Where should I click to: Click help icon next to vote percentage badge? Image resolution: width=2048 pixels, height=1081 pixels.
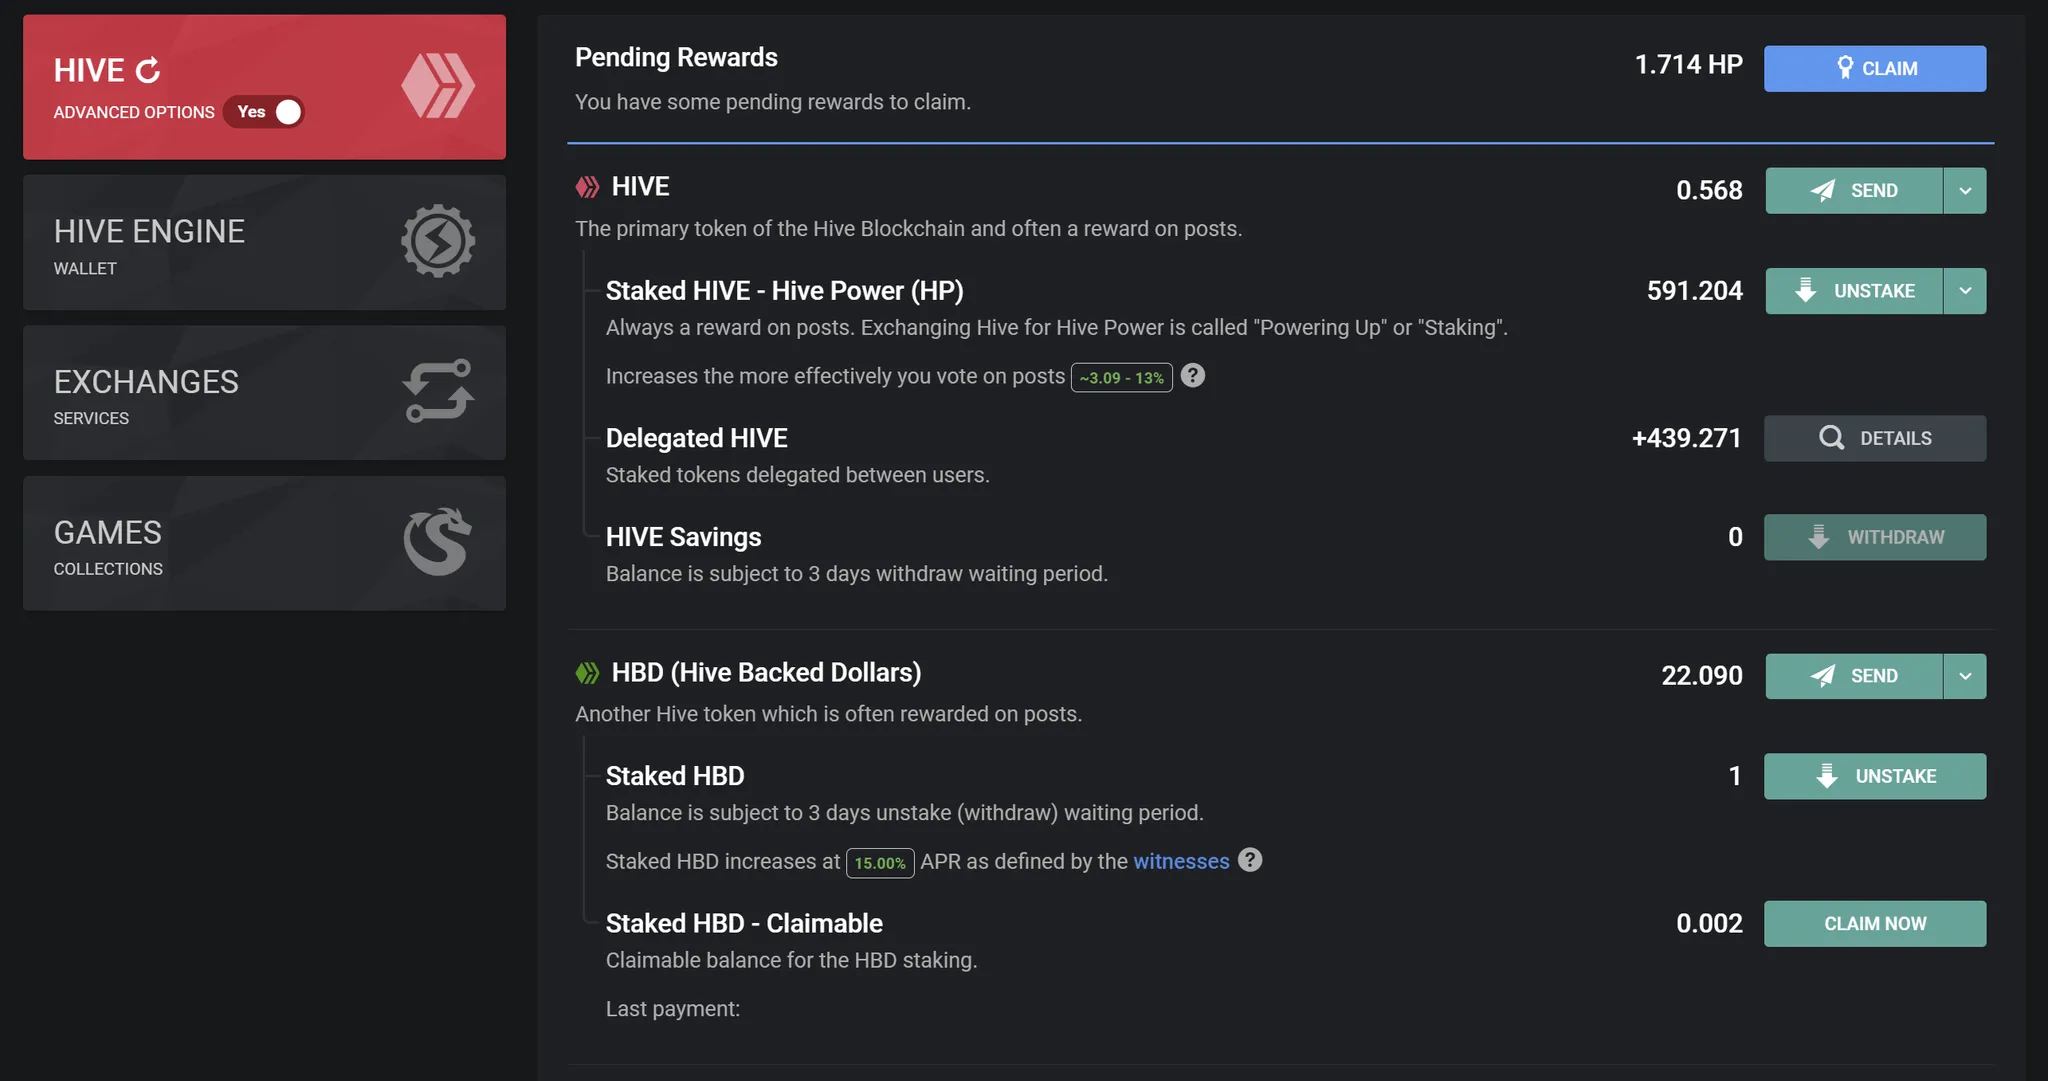1193,376
